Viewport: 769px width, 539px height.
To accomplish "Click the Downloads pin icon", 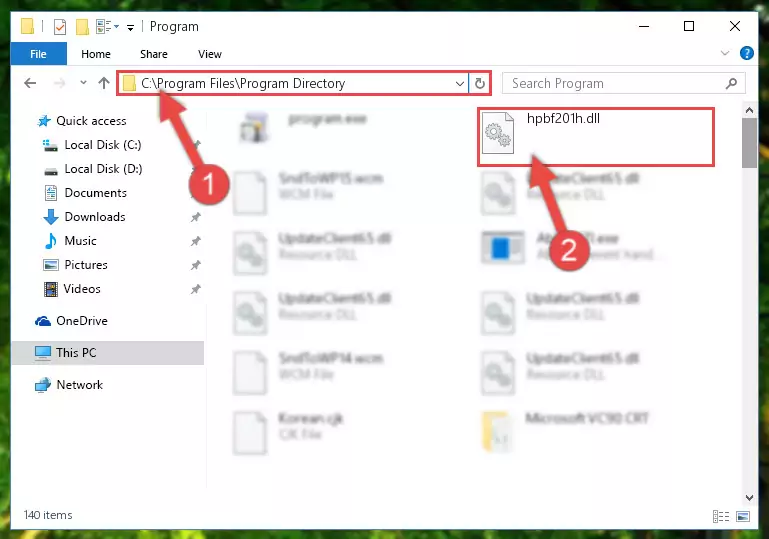I will point(196,217).
